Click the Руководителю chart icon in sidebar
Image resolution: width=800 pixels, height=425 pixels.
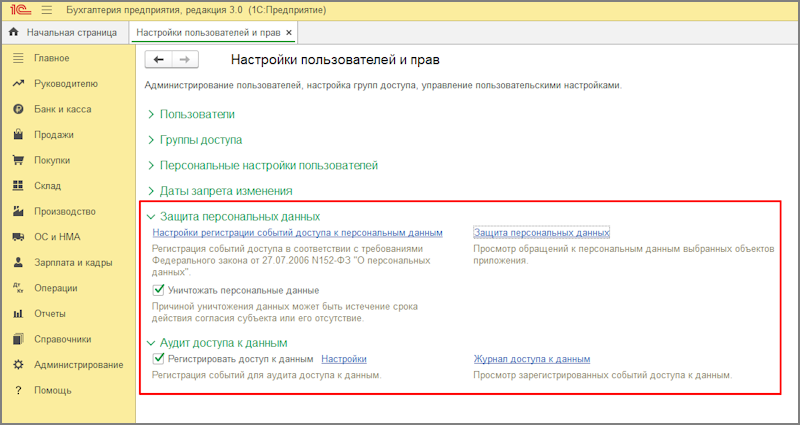tap(18, 84)
